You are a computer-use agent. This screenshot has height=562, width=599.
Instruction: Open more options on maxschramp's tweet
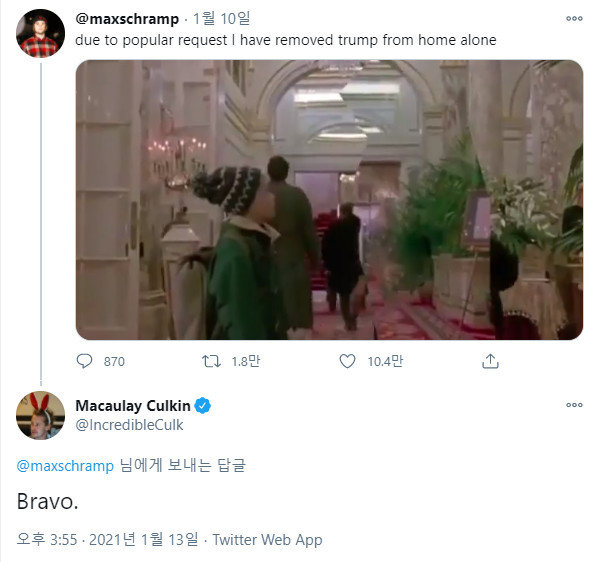point(574,18)
